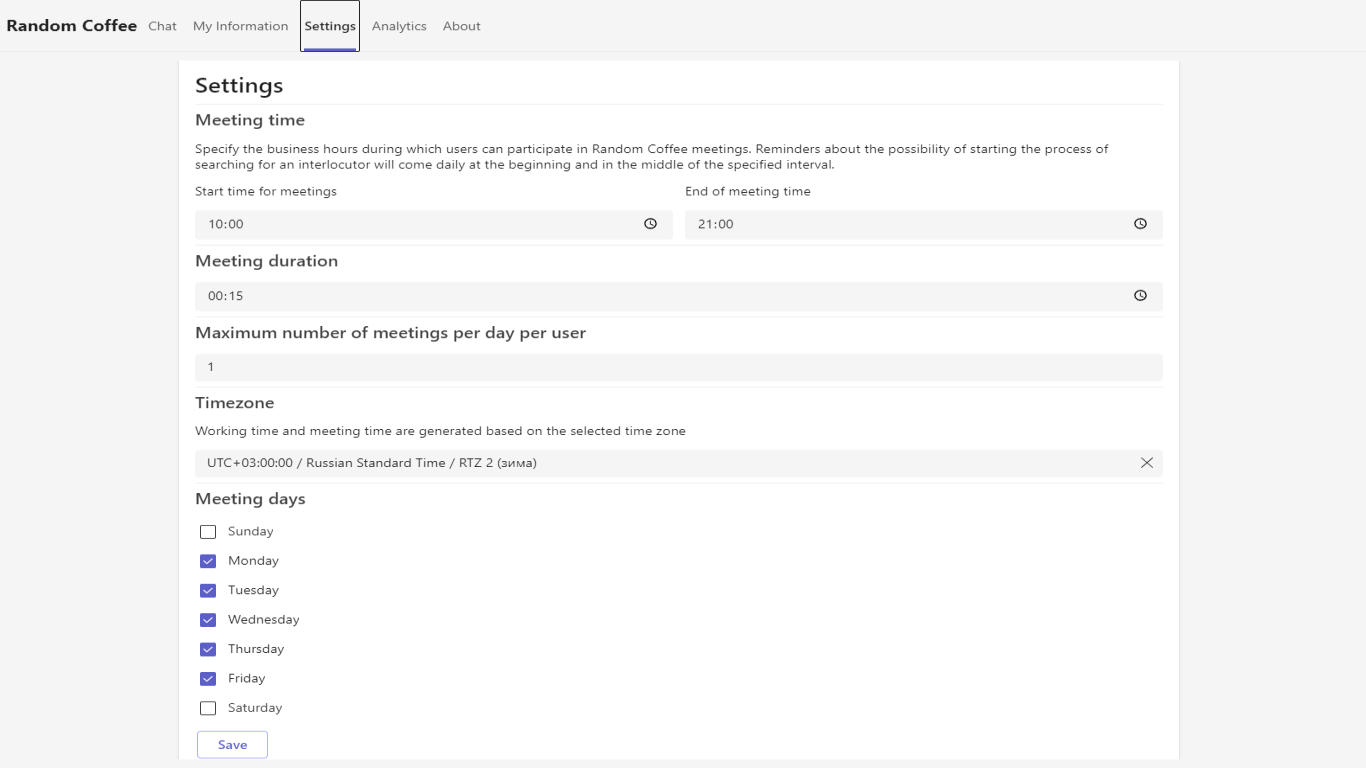The height and width of the screenshot is (768, 1366).
Task: Focus the Maximum meetings per day field
Action: point(678,367)
